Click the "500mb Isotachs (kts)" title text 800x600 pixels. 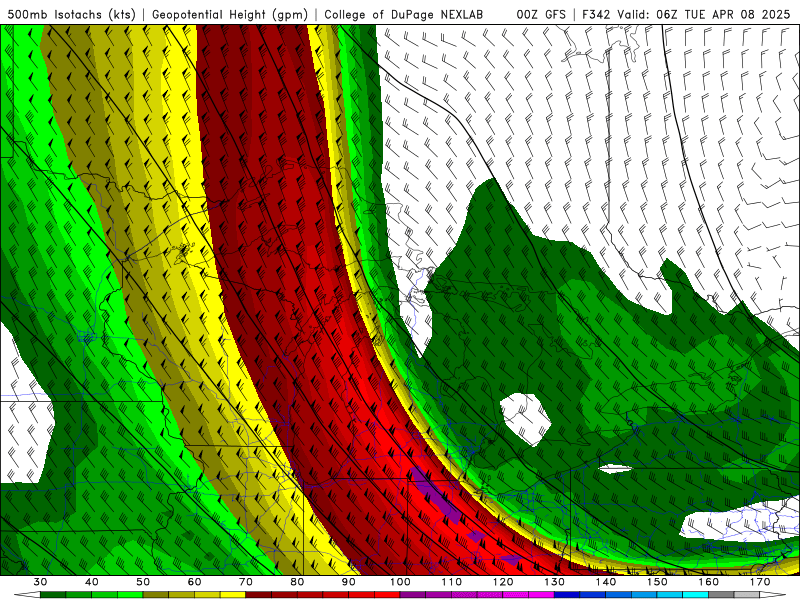coord(71,14)
